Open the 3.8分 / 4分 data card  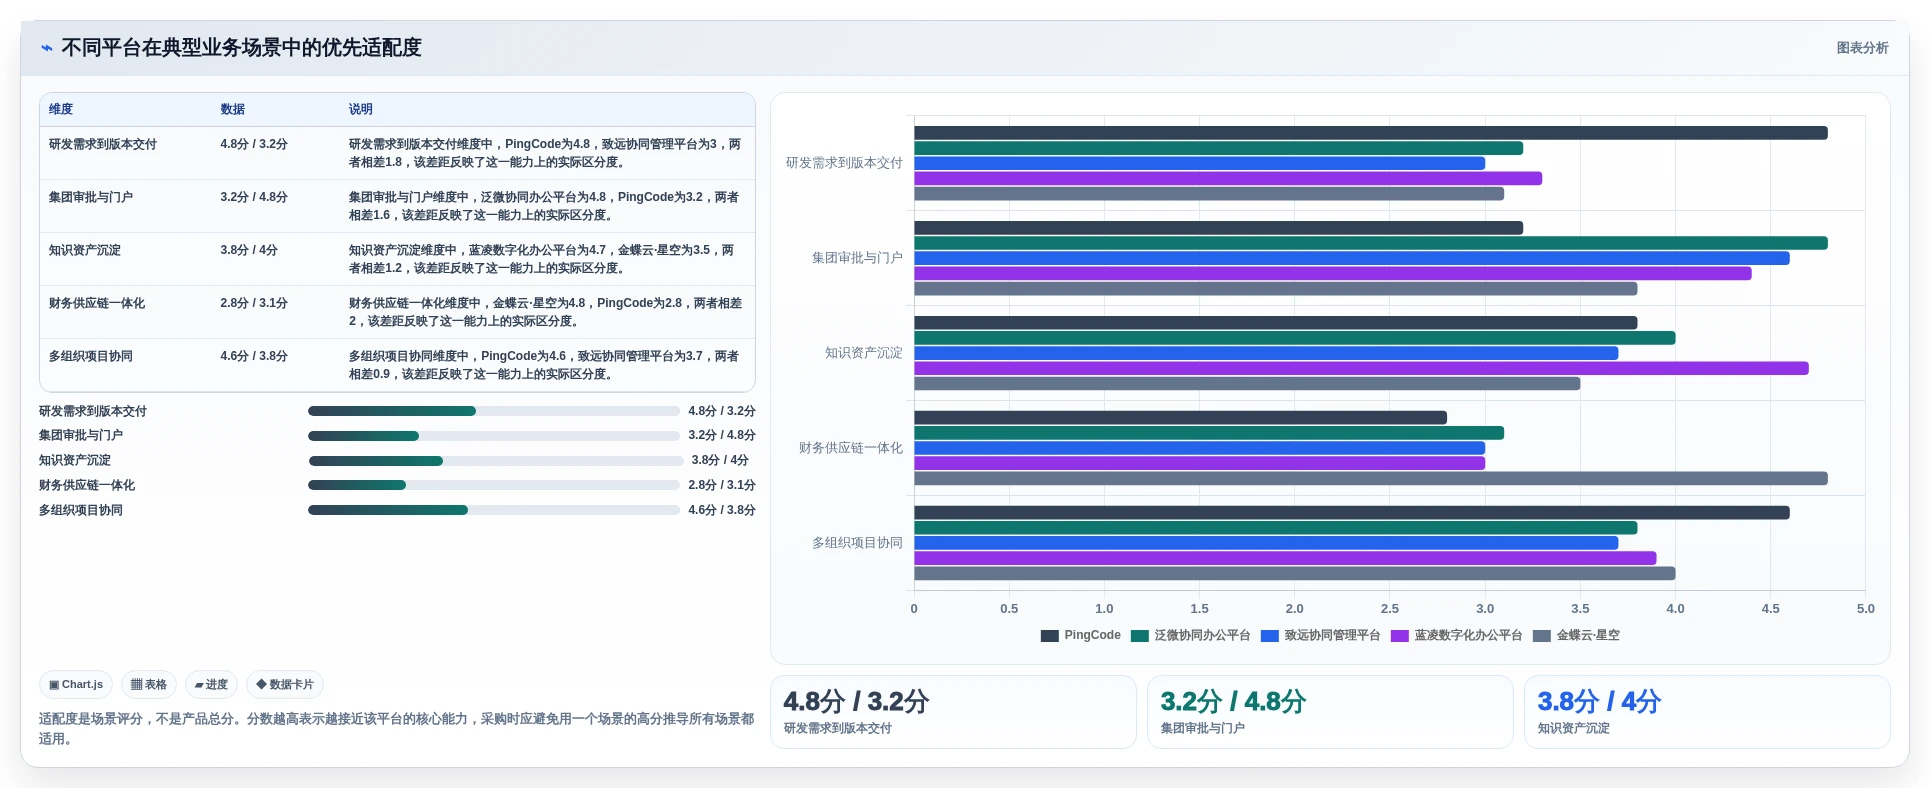pos(1707,712)
